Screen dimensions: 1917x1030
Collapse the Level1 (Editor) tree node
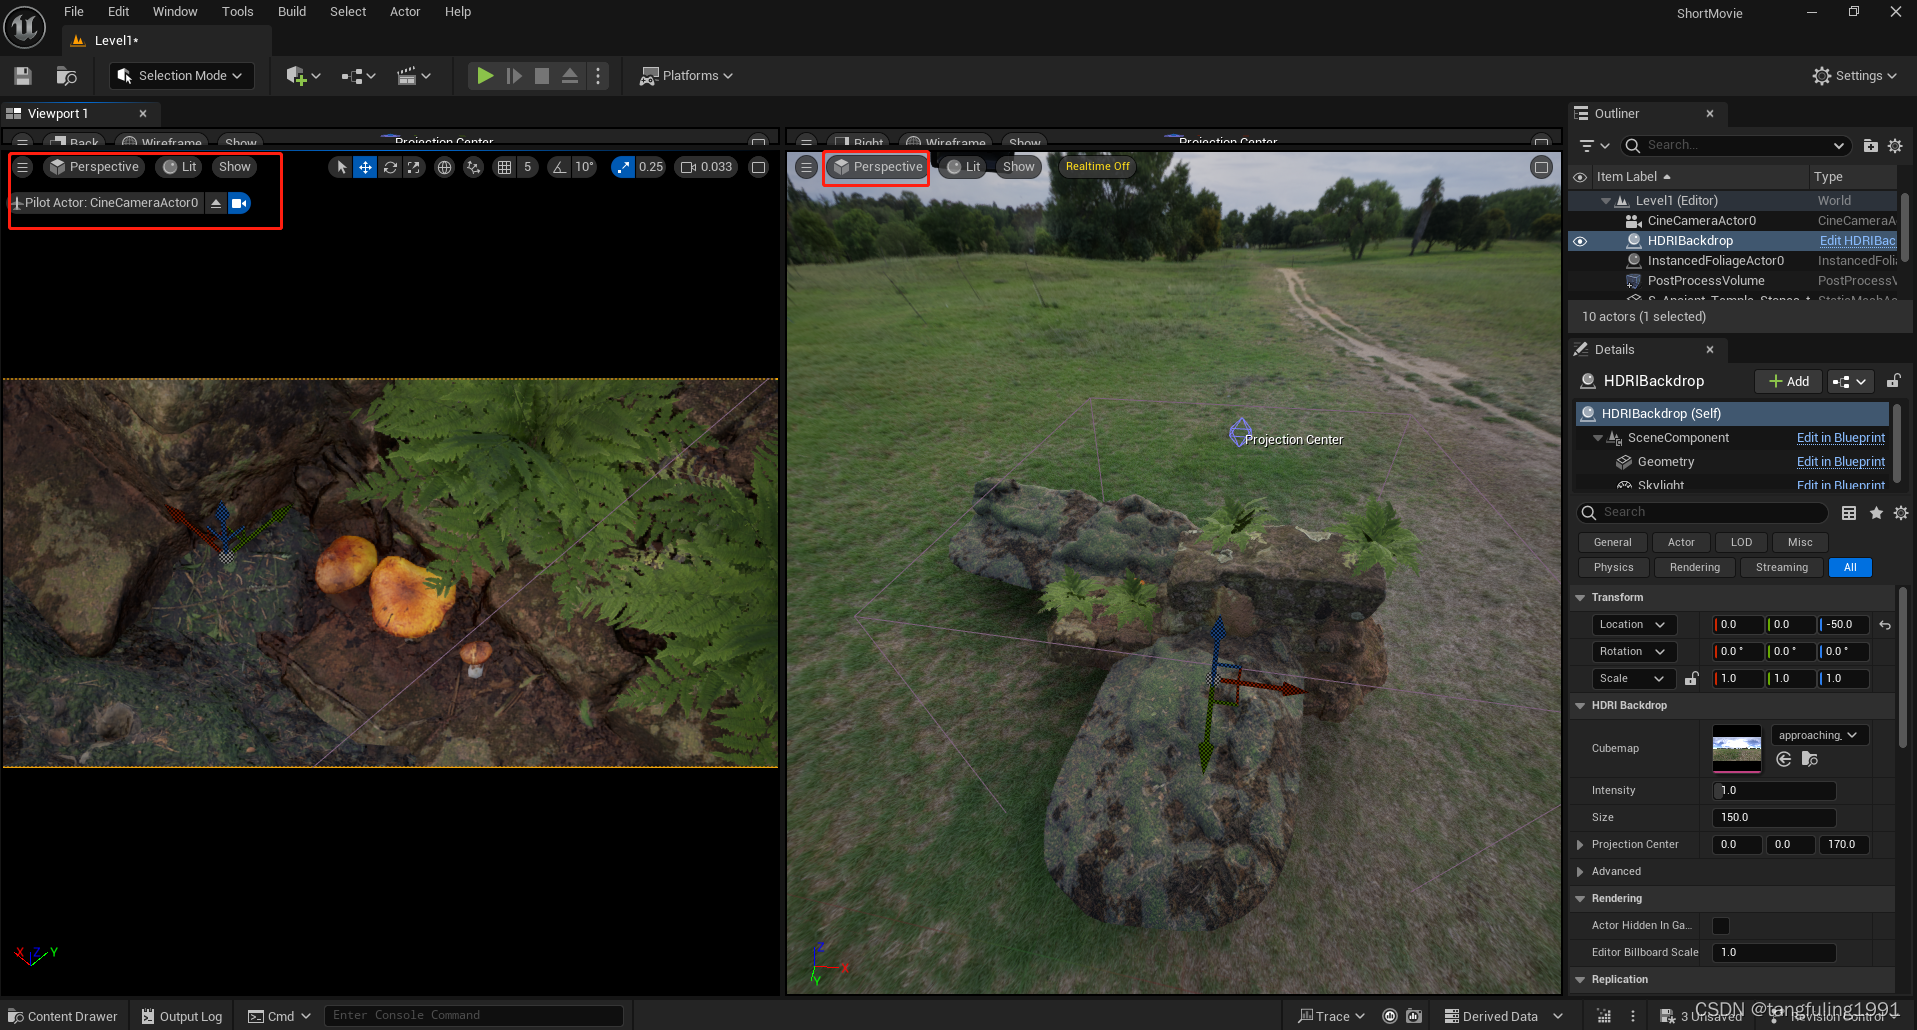click(1606, 201)
